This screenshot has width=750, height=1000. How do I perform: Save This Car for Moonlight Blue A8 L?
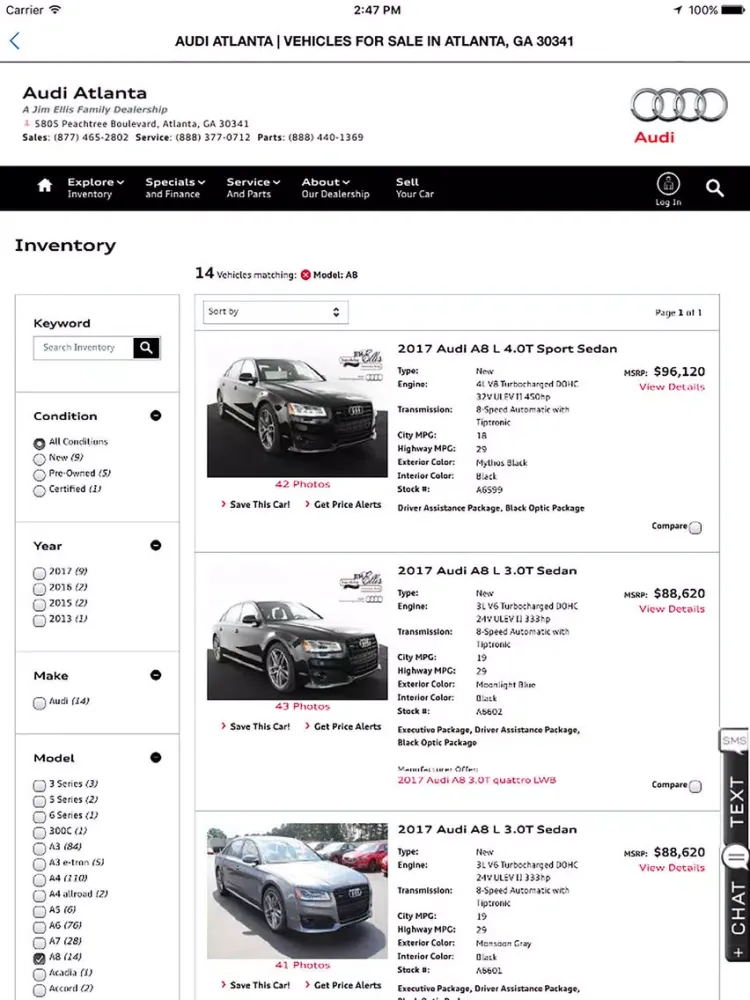coord(256,726)
